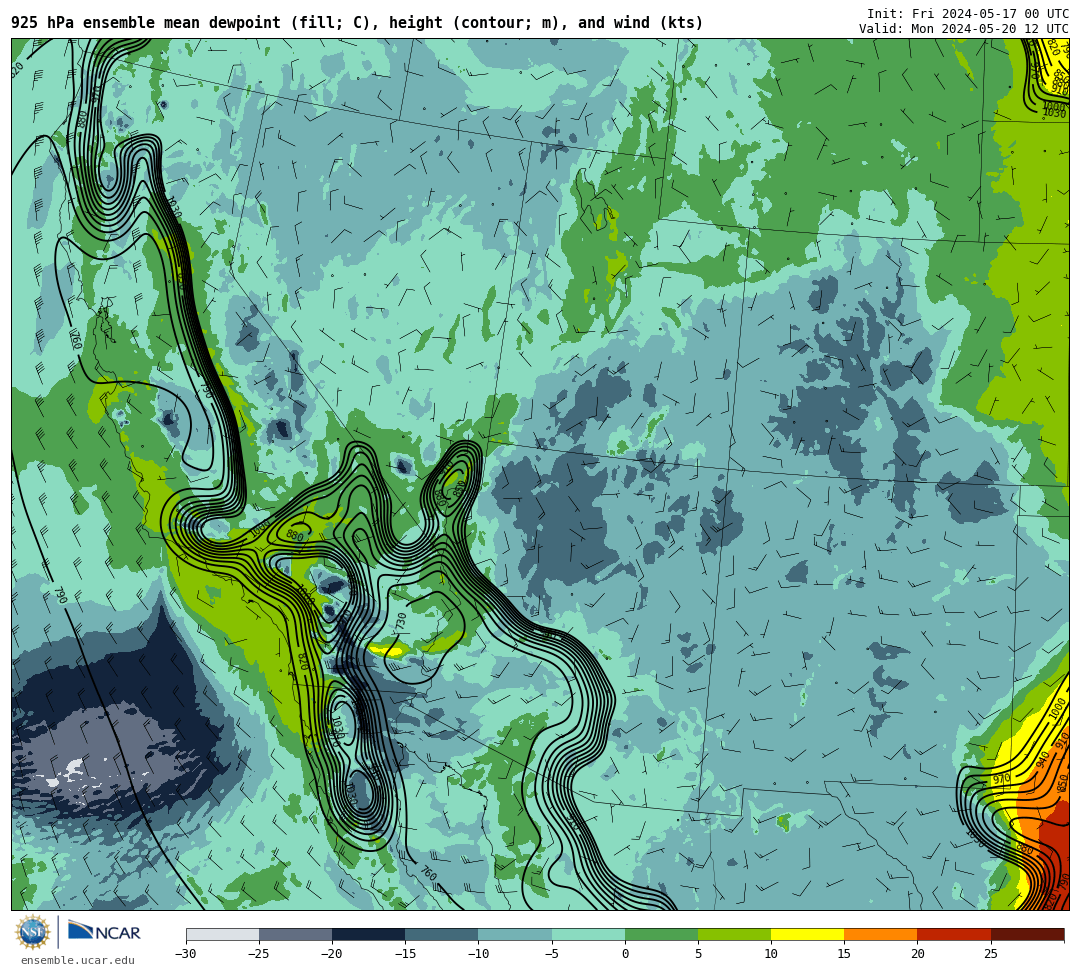This screenshot has height=973, width=1080.
Task: Click the 790 contour label over the ocean
Action: (61, 595)
